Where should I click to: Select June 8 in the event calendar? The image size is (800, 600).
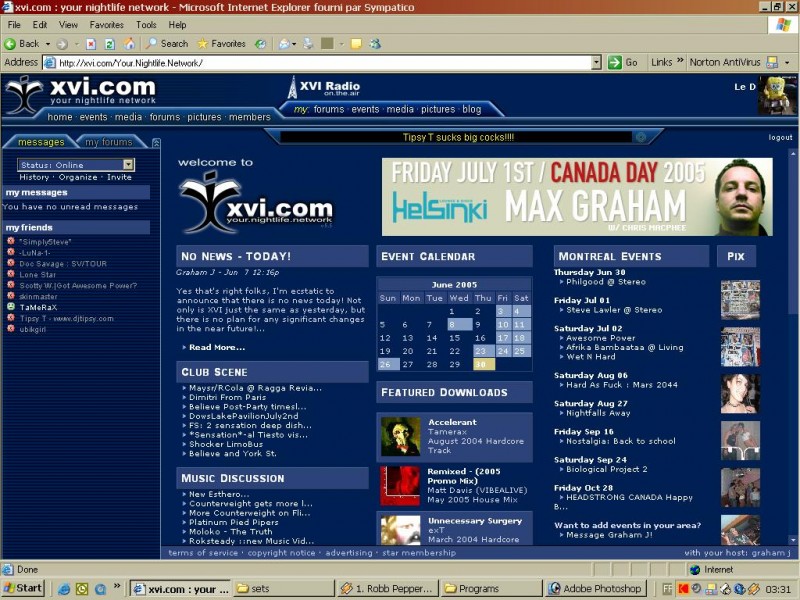coord(458,324)
